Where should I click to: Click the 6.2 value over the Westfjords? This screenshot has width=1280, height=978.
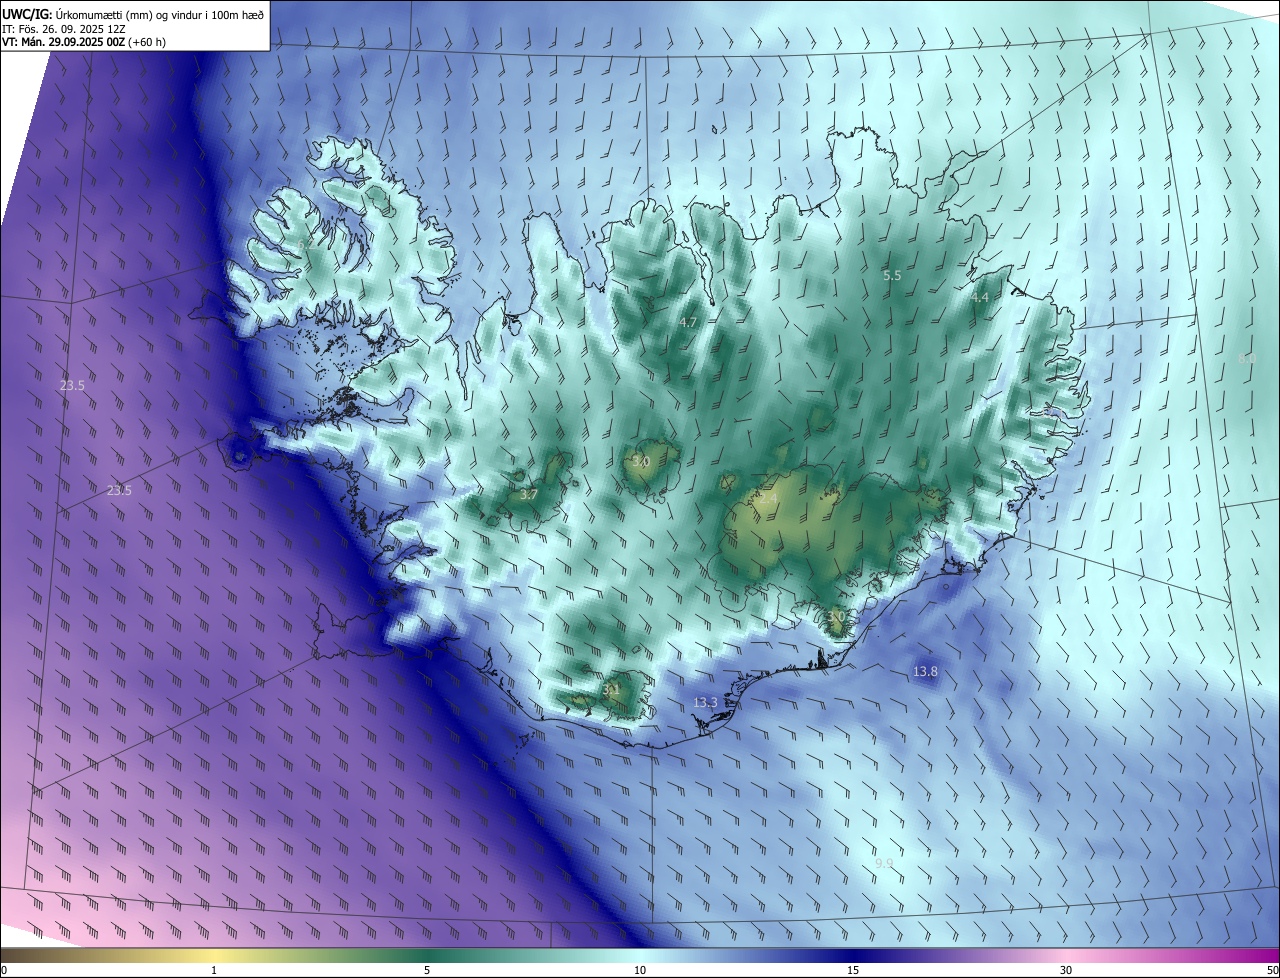[x=306, y=245]
